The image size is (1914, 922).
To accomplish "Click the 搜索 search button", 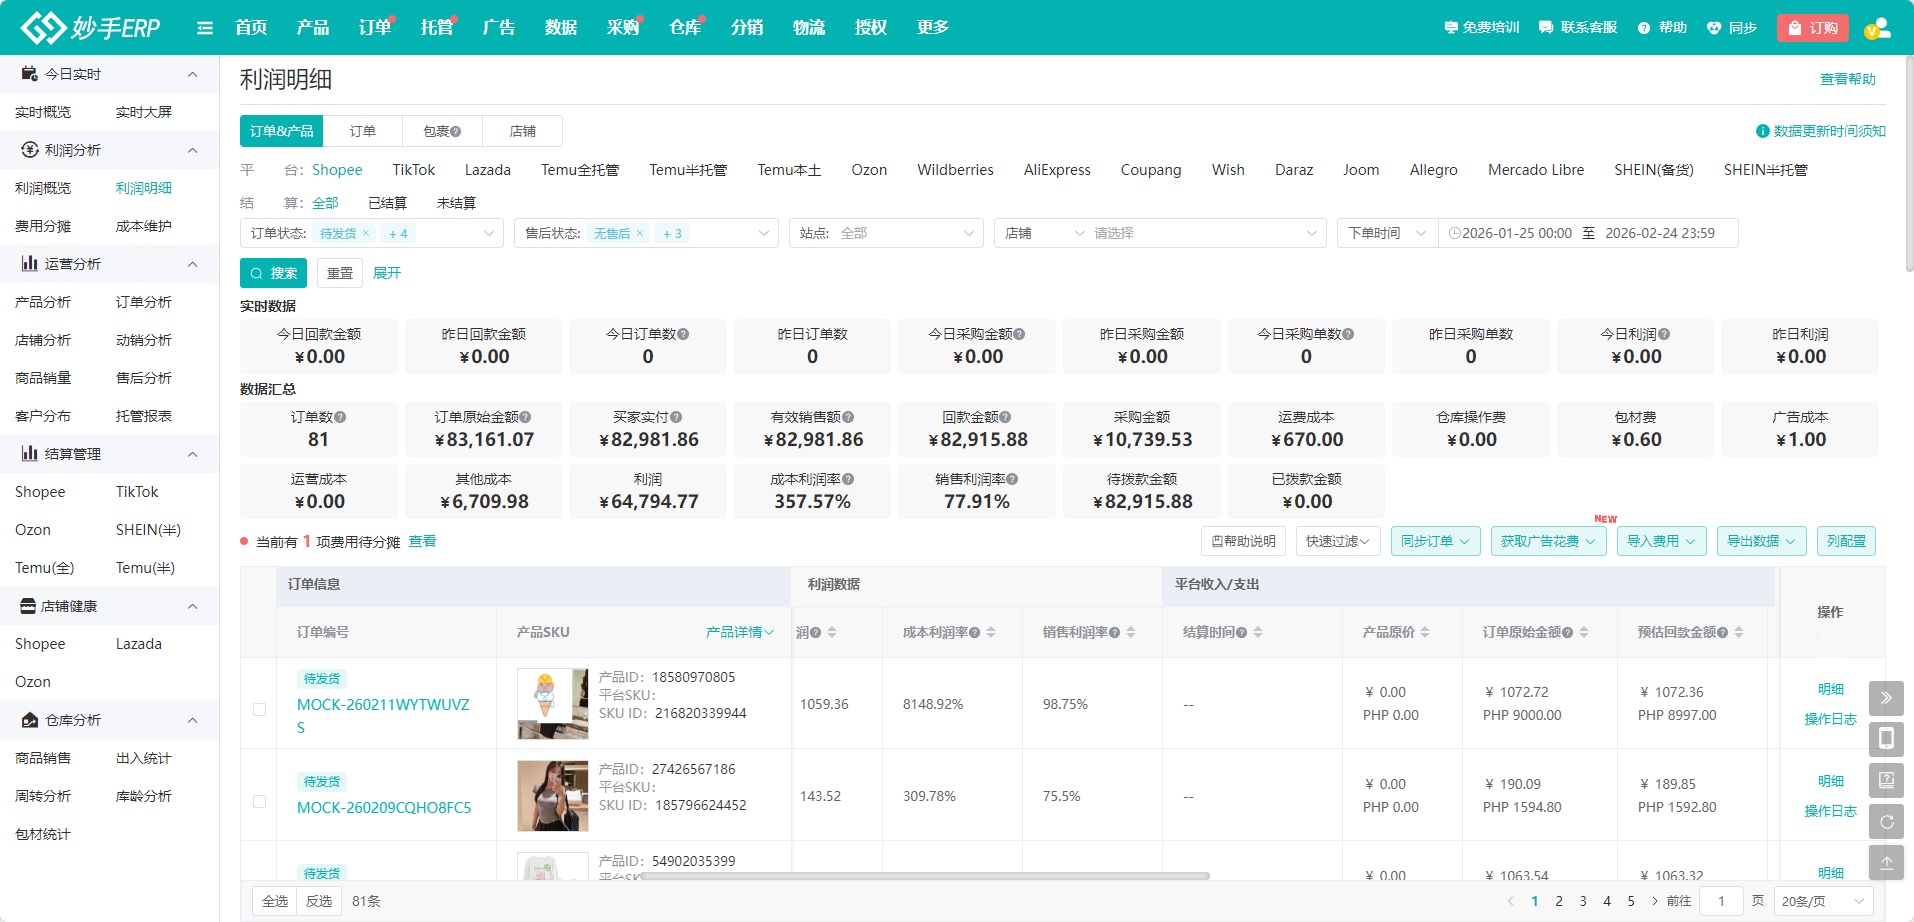I will (273, 273).
